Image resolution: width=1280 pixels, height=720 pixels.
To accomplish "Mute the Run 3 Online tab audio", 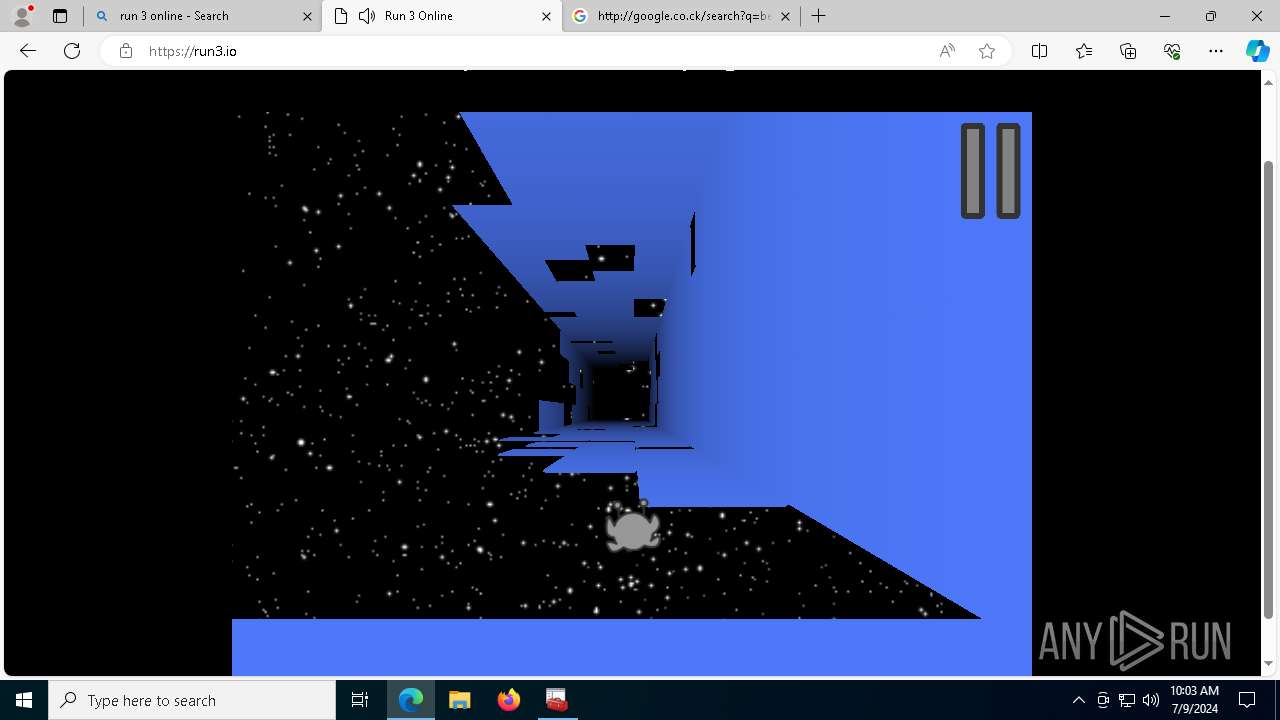I will (366, 16).
